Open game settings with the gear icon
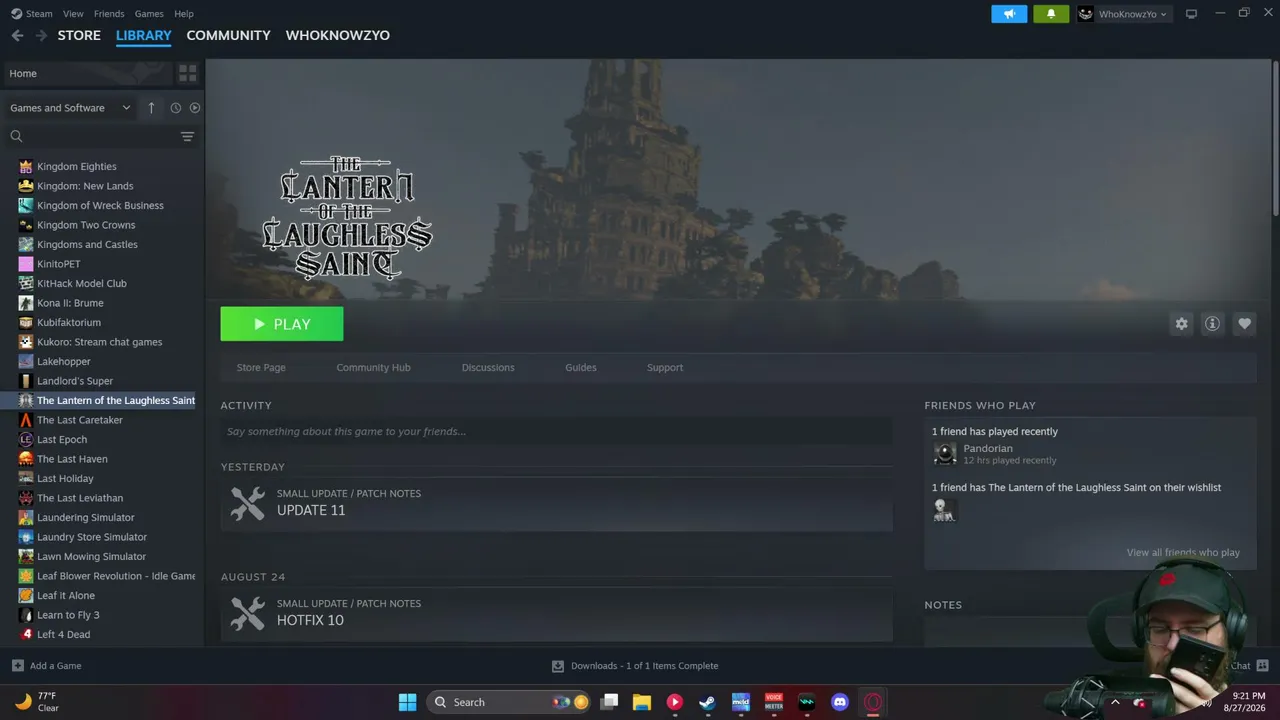The height and width of the screenshot is (720, 1280). [x=1182, y=324]
